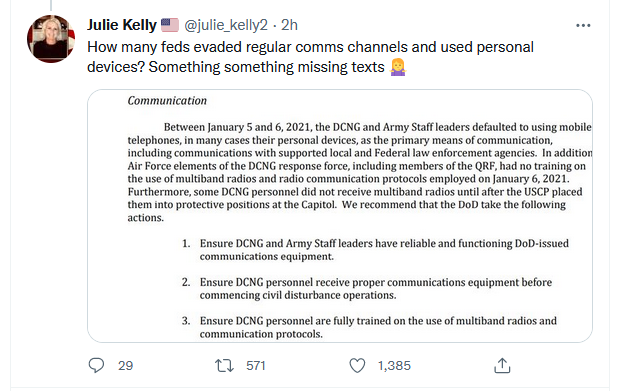Image resolution: width=621 pixels, height=391 pixels.
Task: Open the reply comment icon
Action: pyautogui.click(x=96, y=365)
